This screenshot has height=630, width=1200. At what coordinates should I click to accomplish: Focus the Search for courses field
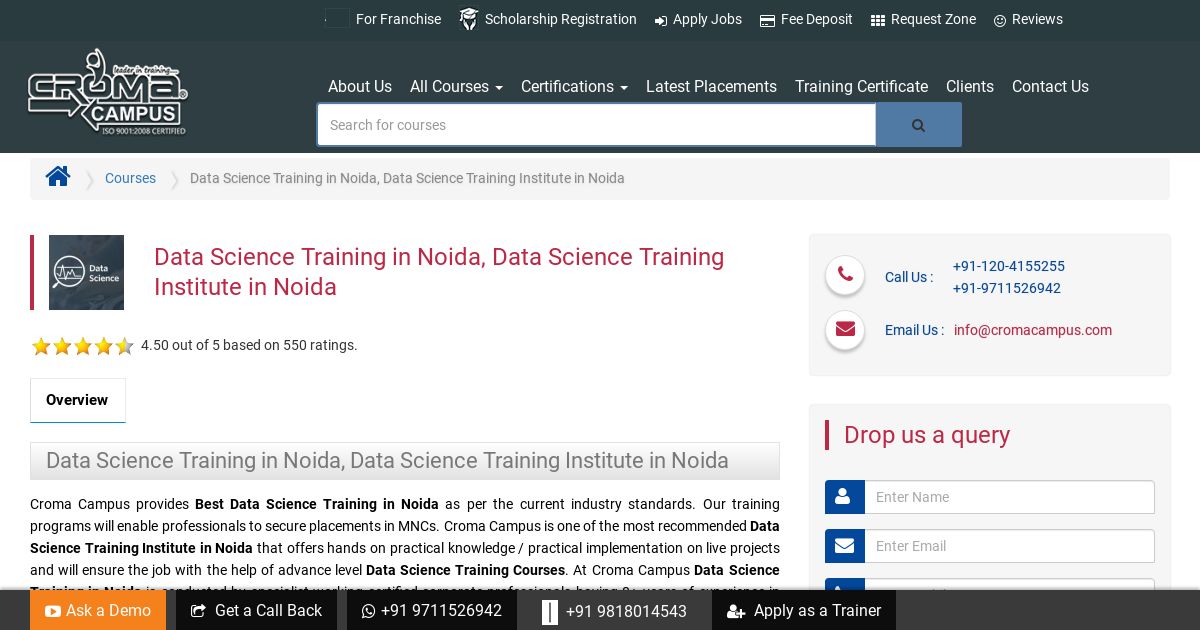[x=597, y=125]
